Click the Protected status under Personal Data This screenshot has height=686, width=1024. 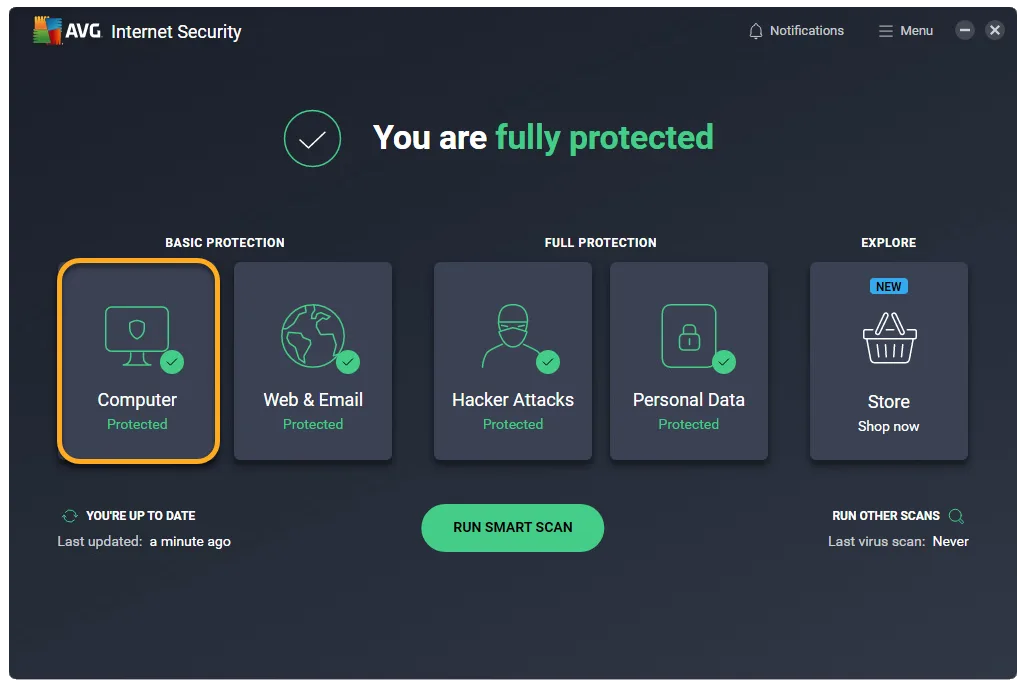click(x=689, y=425)
